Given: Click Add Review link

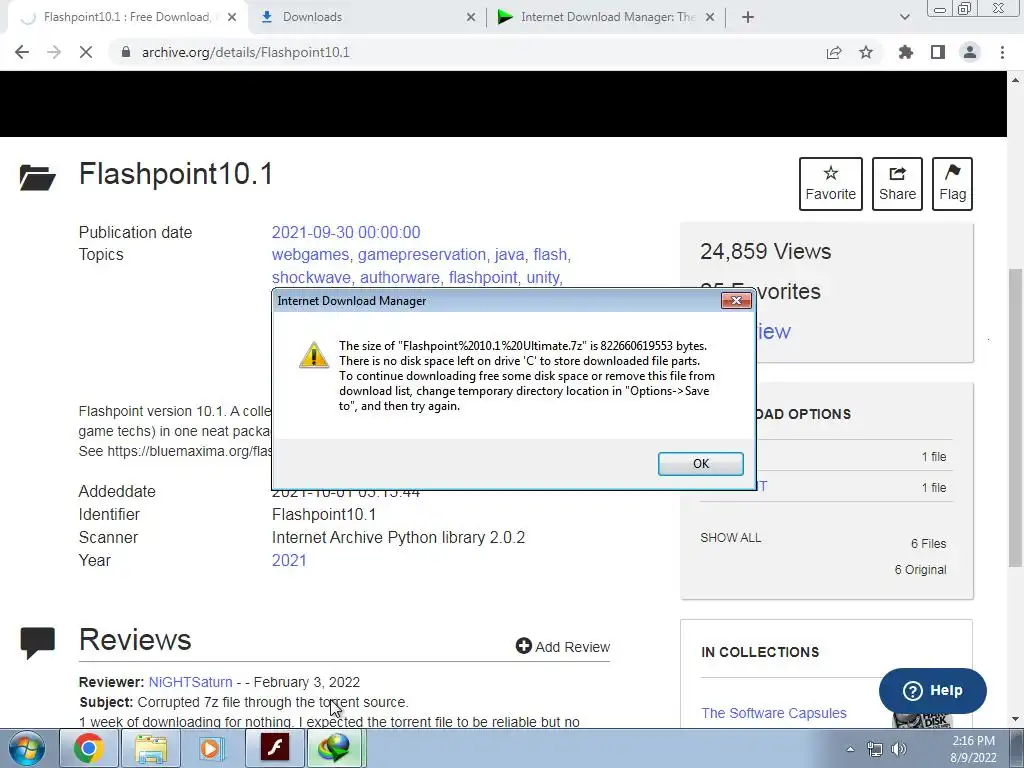Looking at the screenshot, I should (x=563, y=647).
